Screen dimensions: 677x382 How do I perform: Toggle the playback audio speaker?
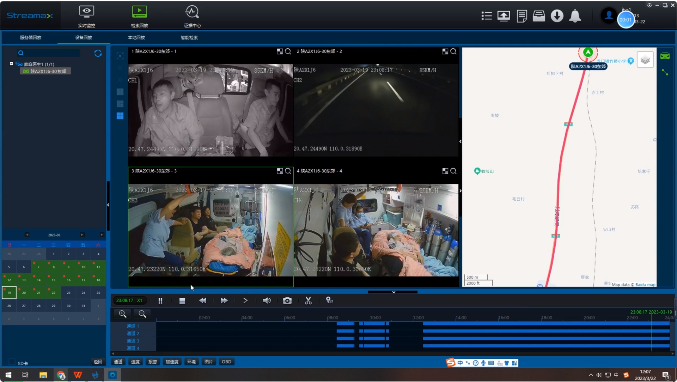266,300
